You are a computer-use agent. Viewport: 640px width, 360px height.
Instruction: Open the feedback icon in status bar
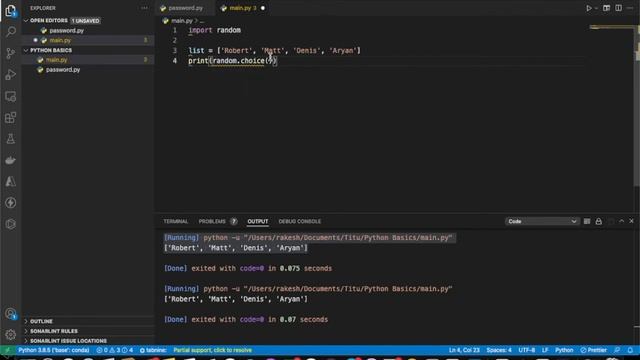point(617,350)
